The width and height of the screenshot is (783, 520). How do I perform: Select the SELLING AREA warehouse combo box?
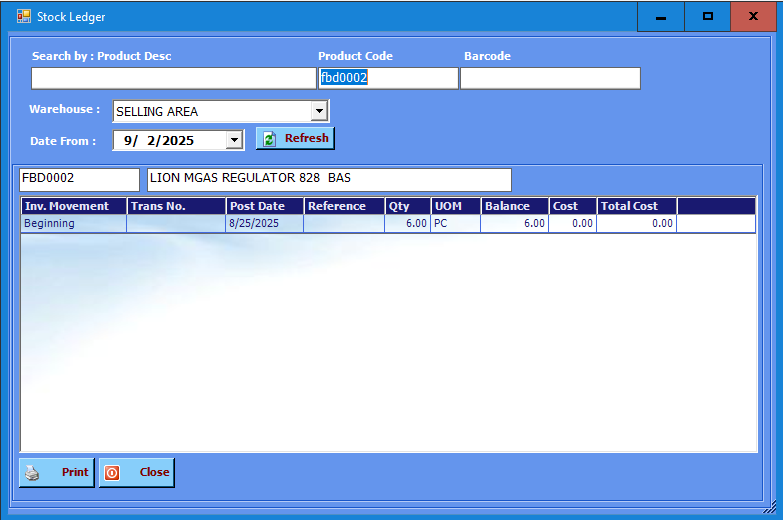(212, 111)
